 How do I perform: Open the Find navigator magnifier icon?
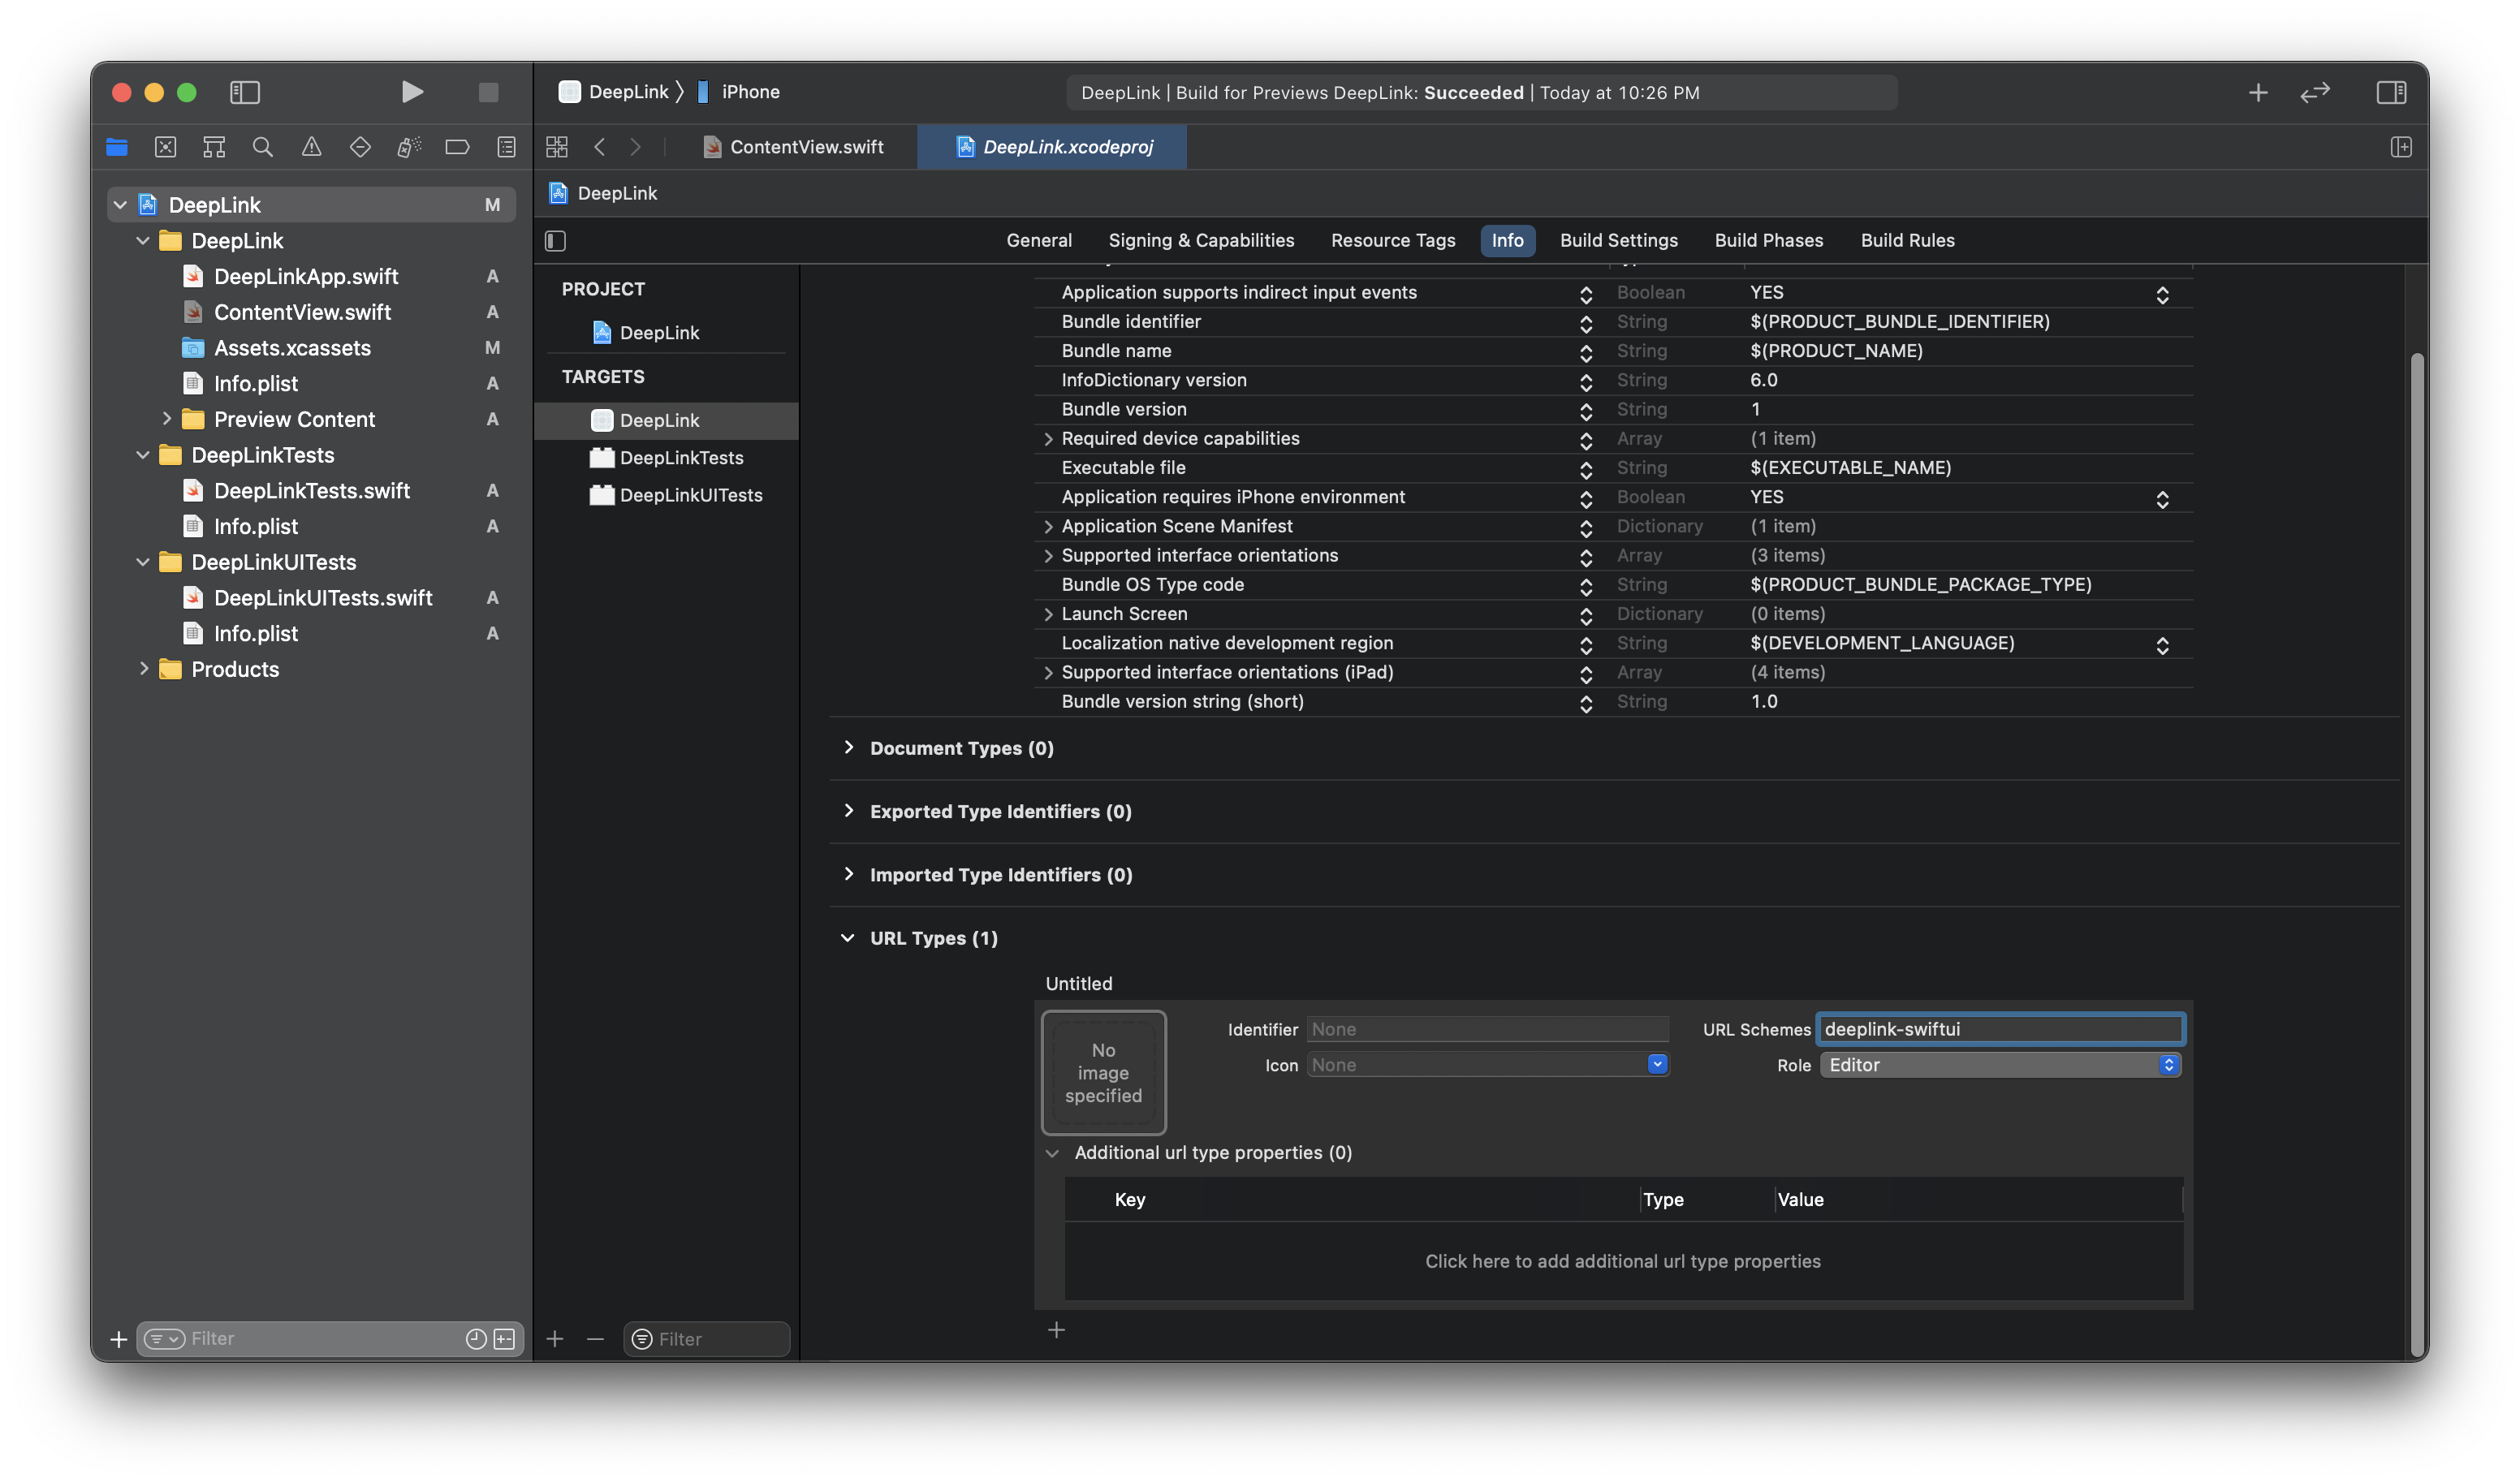pyautogui.click(x=263, y=147)
